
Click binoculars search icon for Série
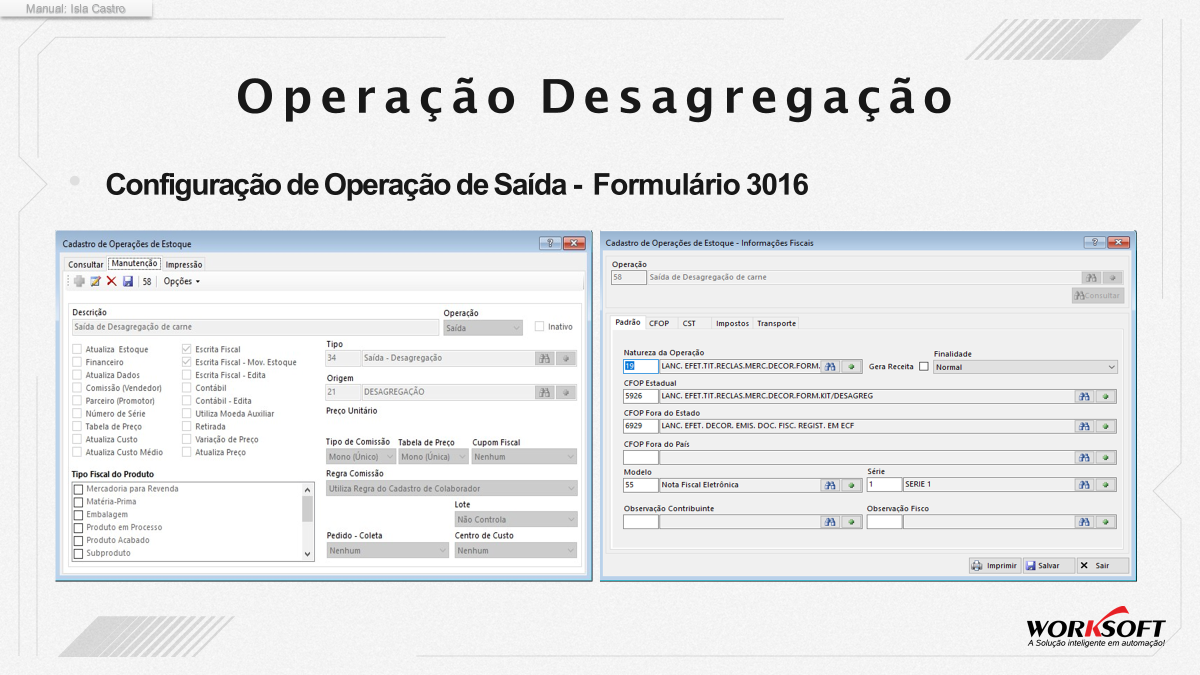pos(1084,485)
